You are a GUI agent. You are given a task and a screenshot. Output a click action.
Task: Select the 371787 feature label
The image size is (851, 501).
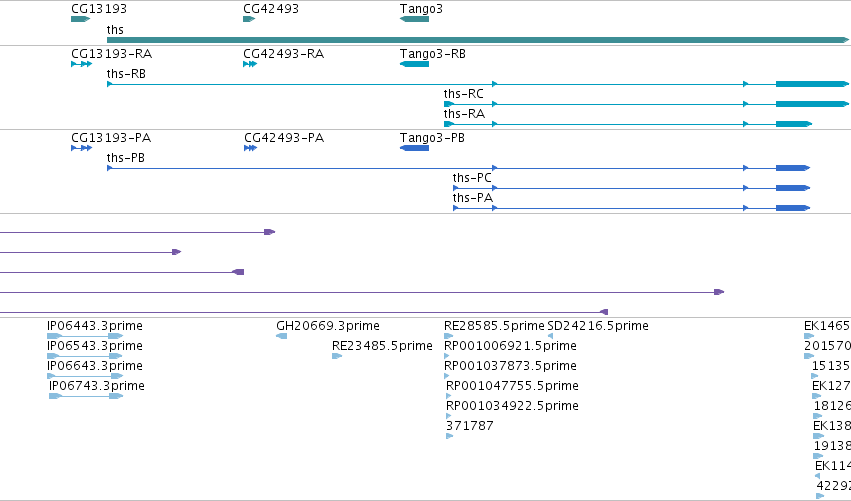[470, 426]
